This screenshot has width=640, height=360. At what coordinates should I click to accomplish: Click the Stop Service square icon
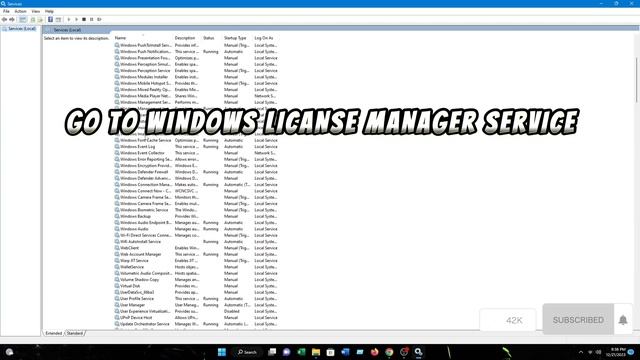[84, 19]
